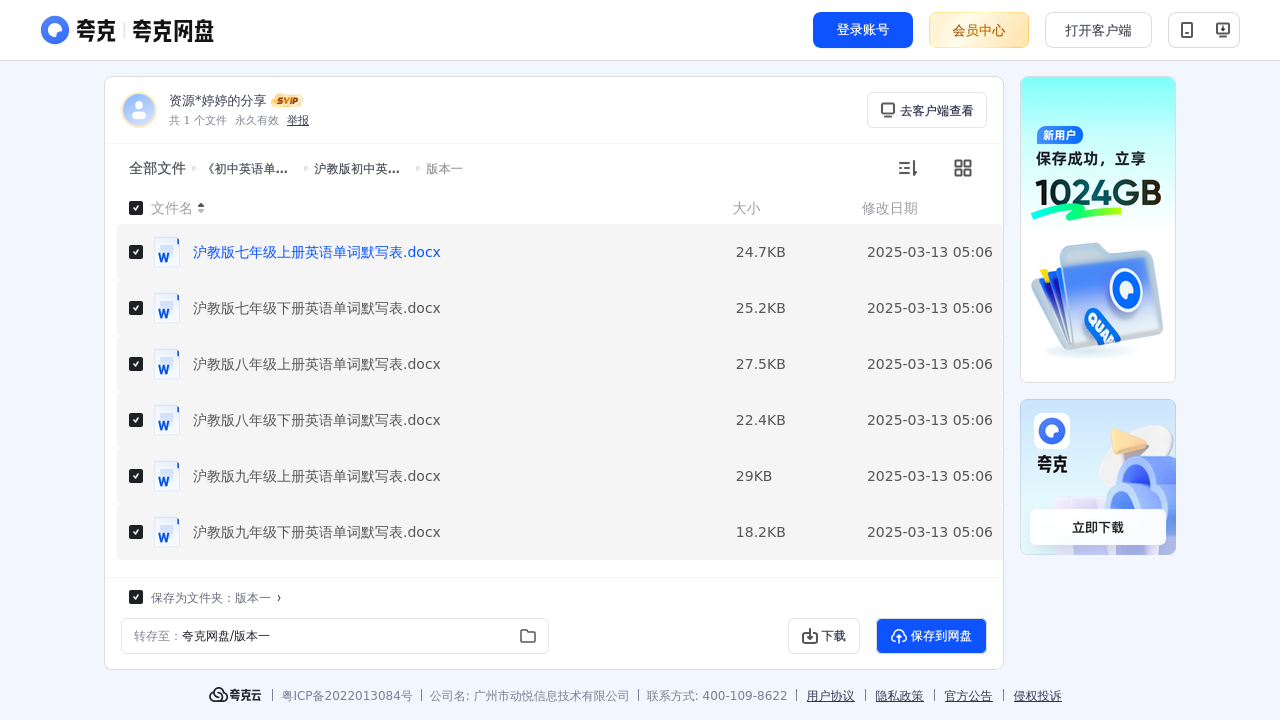Click the 1024GB new-user promo banner
Screen dimensions: 1280x720
point(1098,229)
